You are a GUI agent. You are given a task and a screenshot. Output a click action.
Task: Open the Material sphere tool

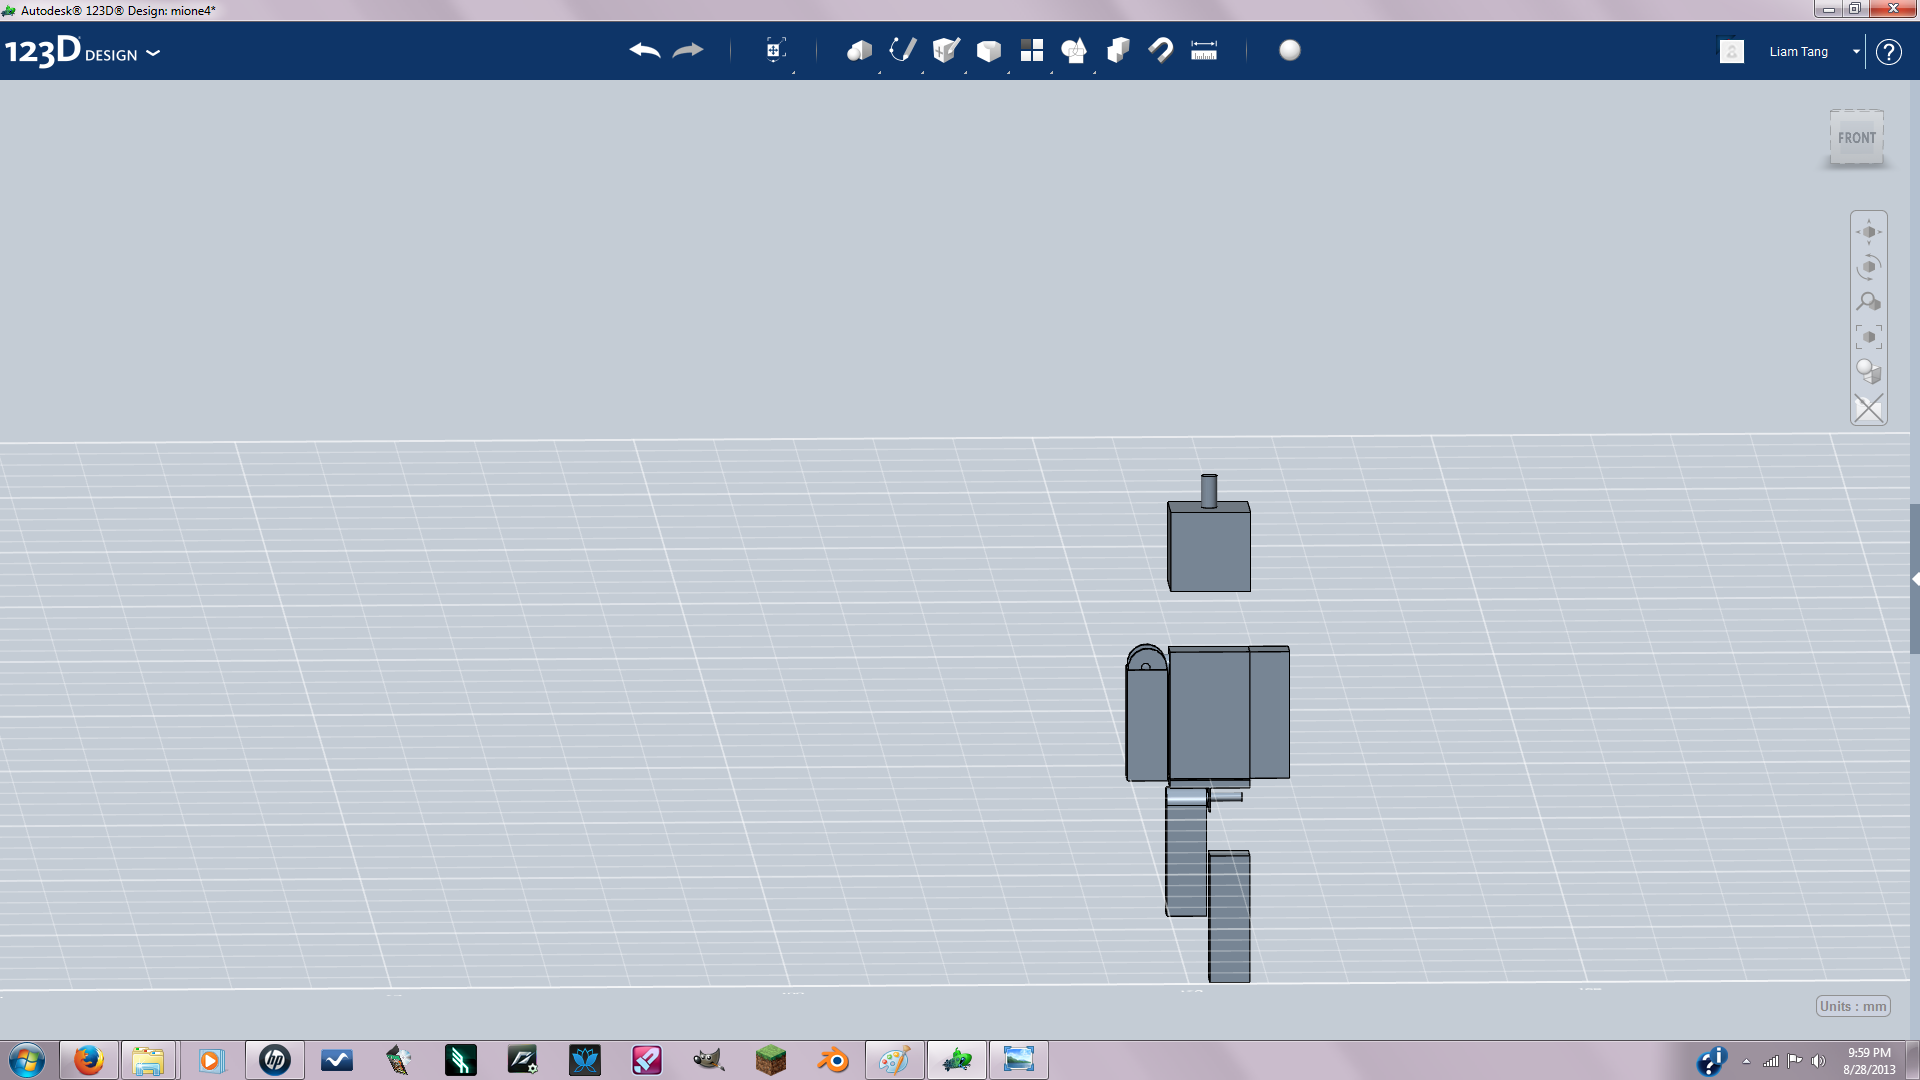1290,50
